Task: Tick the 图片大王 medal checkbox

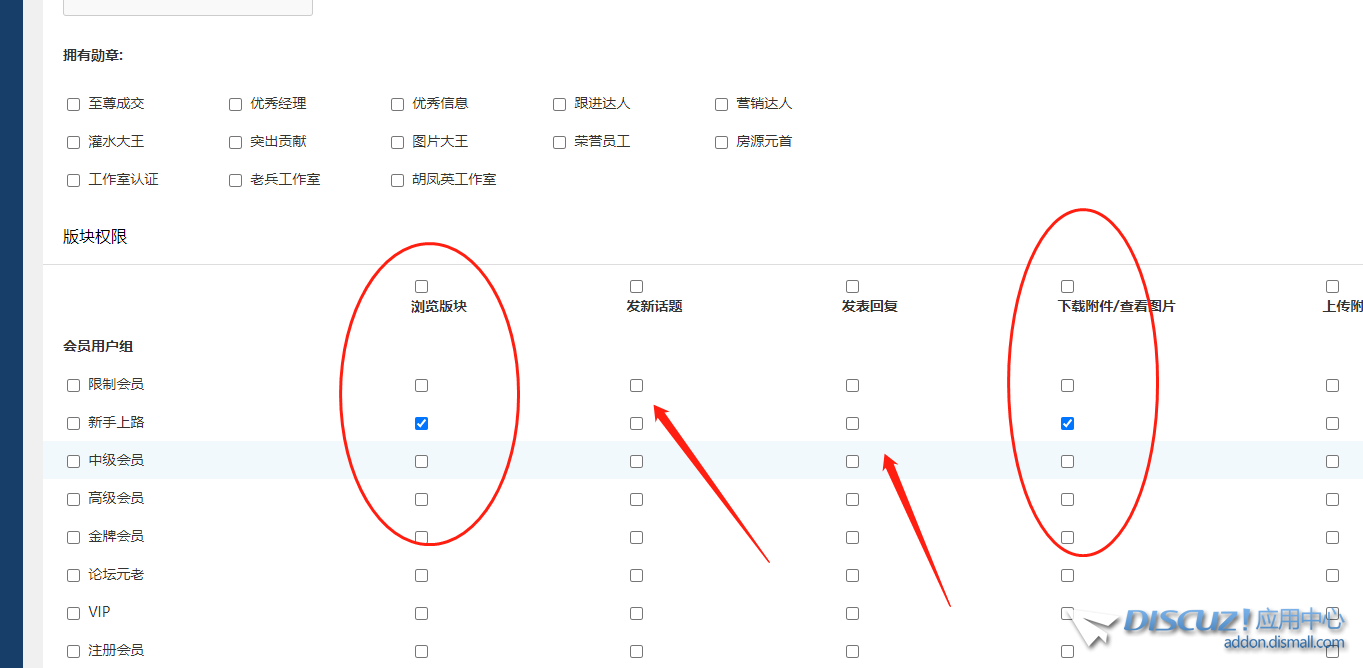Action: [397, 142]
